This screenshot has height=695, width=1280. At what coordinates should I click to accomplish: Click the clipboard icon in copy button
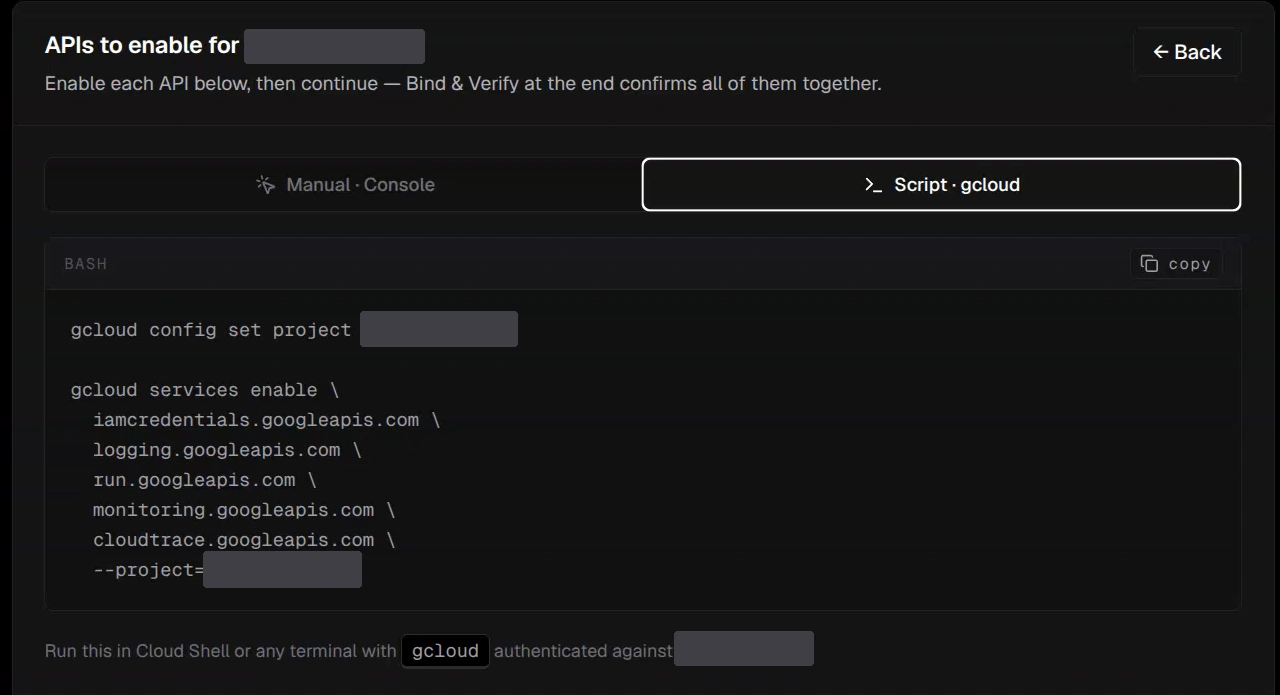point(1150,264)
